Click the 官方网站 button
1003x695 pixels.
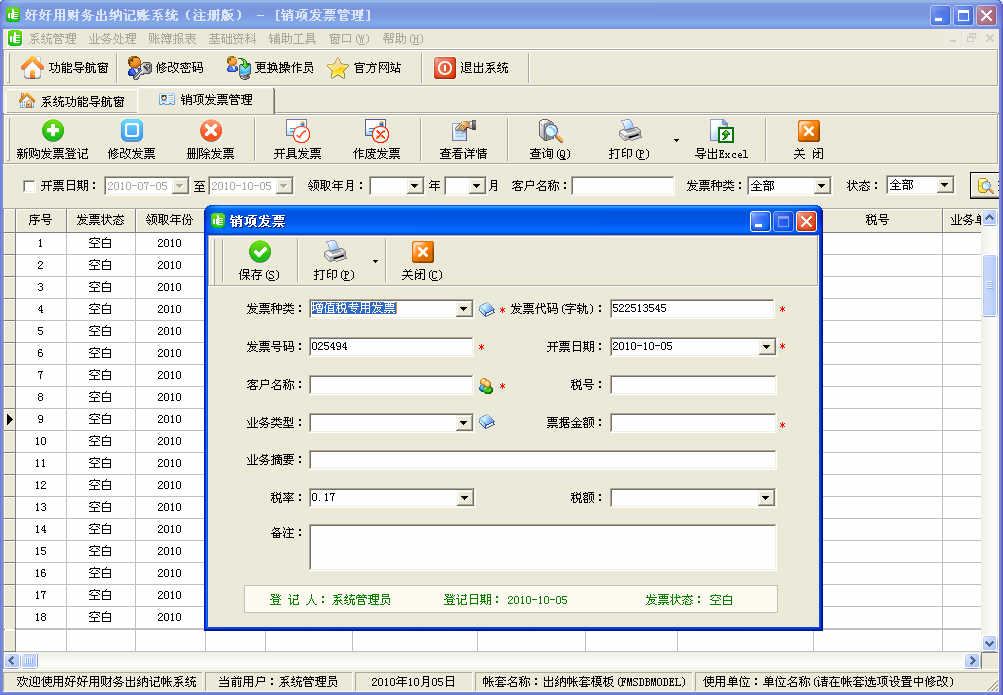(364, 68)
